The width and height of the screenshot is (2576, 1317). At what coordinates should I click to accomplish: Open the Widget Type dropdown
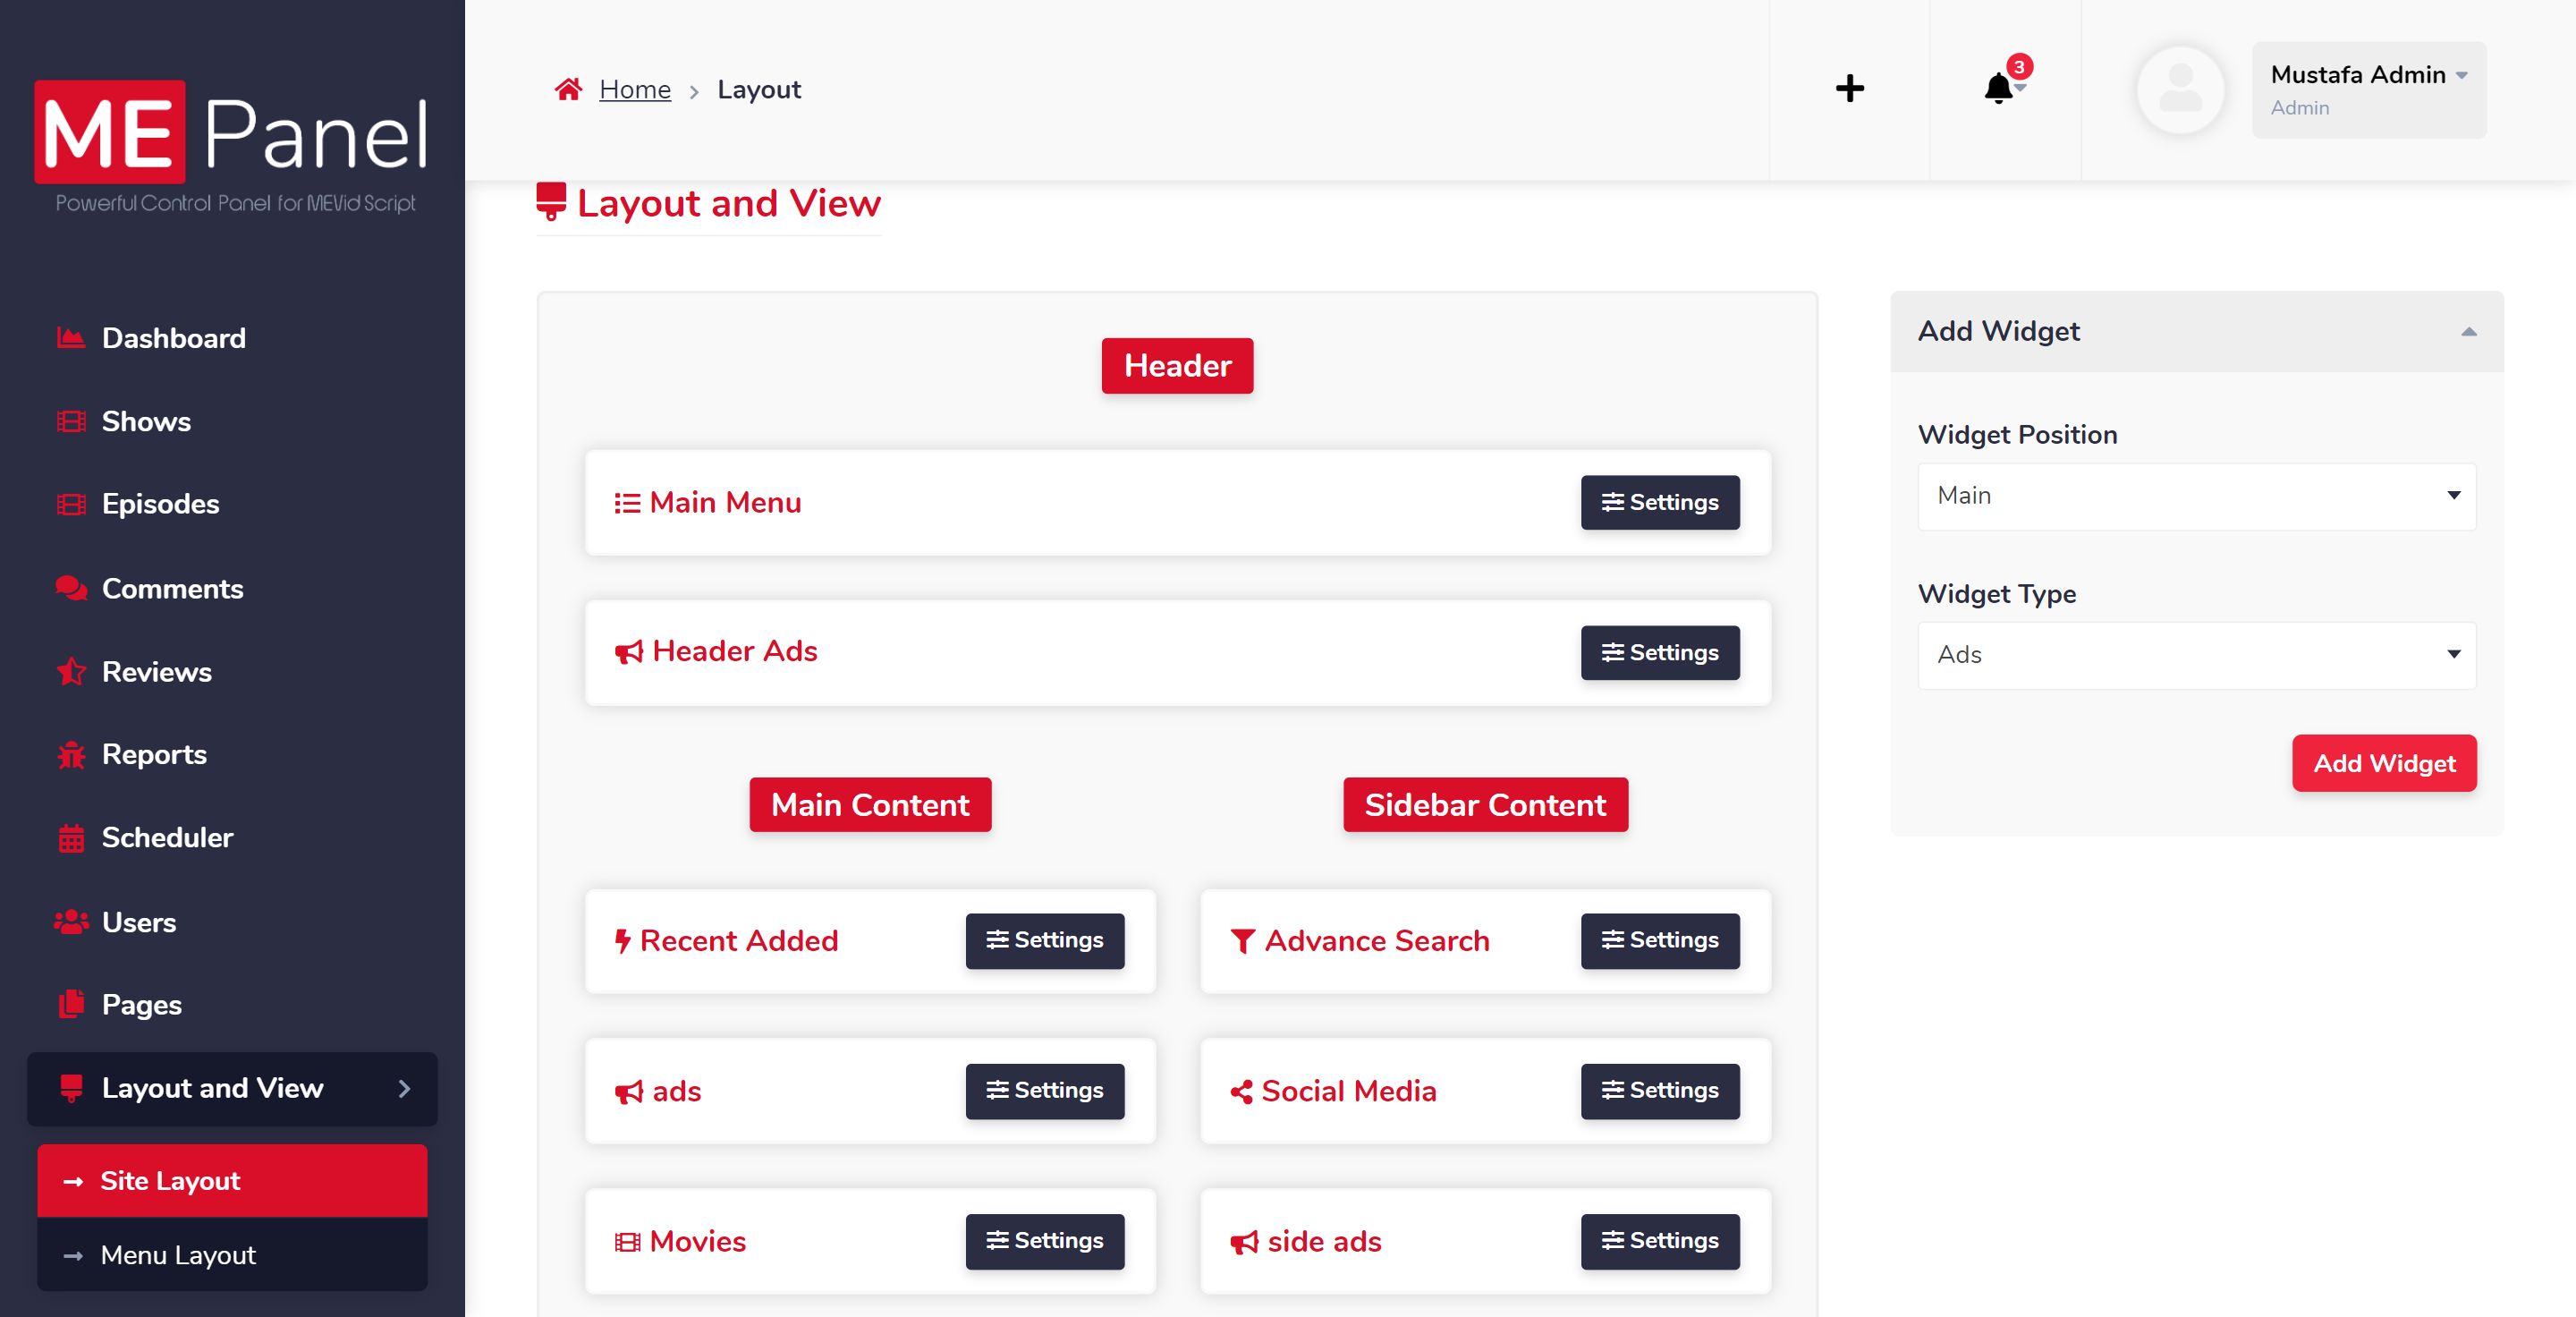2196,655
